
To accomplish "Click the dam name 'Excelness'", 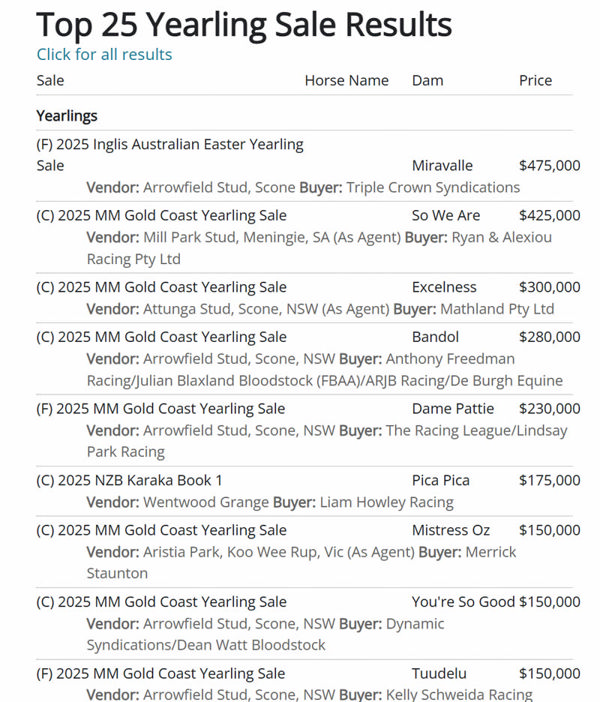I will click(x=444, y=287).
